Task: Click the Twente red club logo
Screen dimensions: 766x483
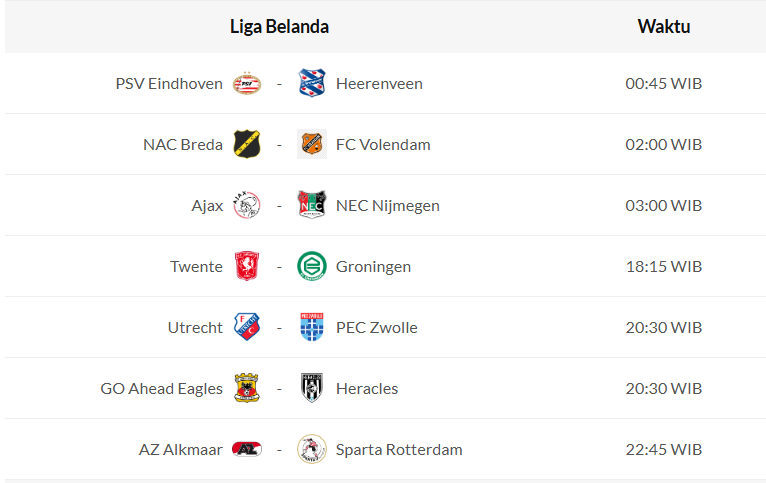Action: [x=247, y=266]
